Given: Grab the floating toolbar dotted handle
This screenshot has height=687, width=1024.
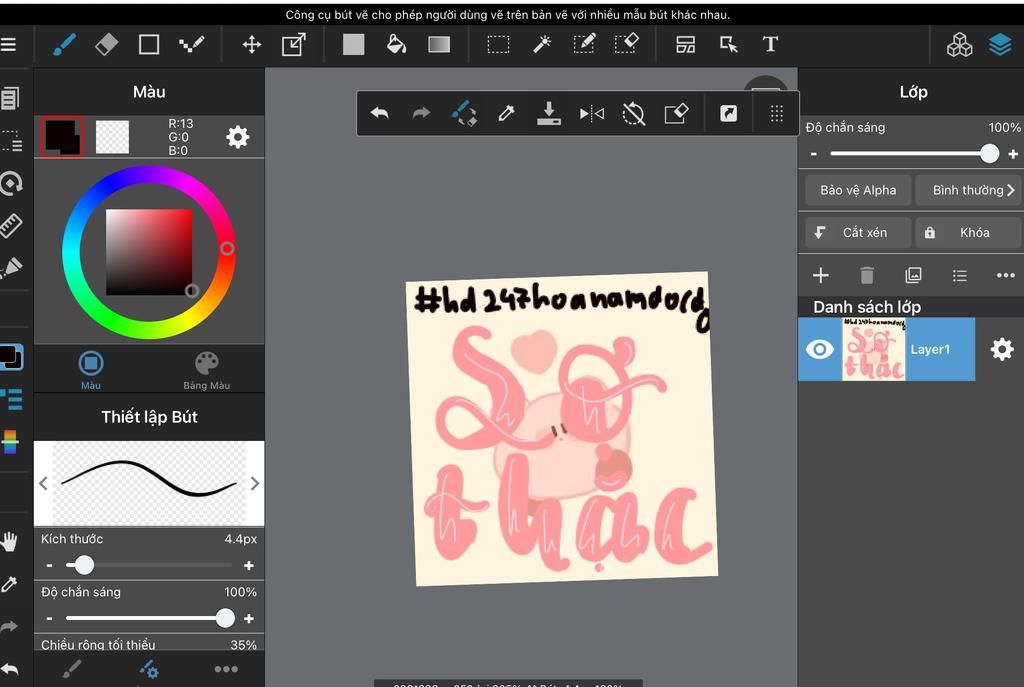Looking at the screenshot, I should pyautogui.click(x=776, y=114).
